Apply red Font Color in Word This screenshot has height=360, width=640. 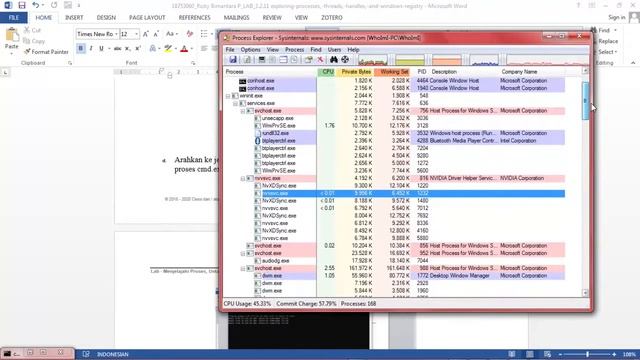click(x=184, y=49)
